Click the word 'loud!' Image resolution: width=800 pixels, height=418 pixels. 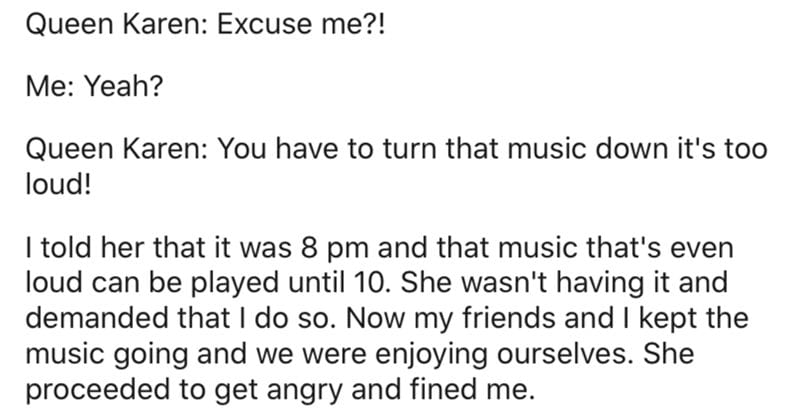coord(58,184)
